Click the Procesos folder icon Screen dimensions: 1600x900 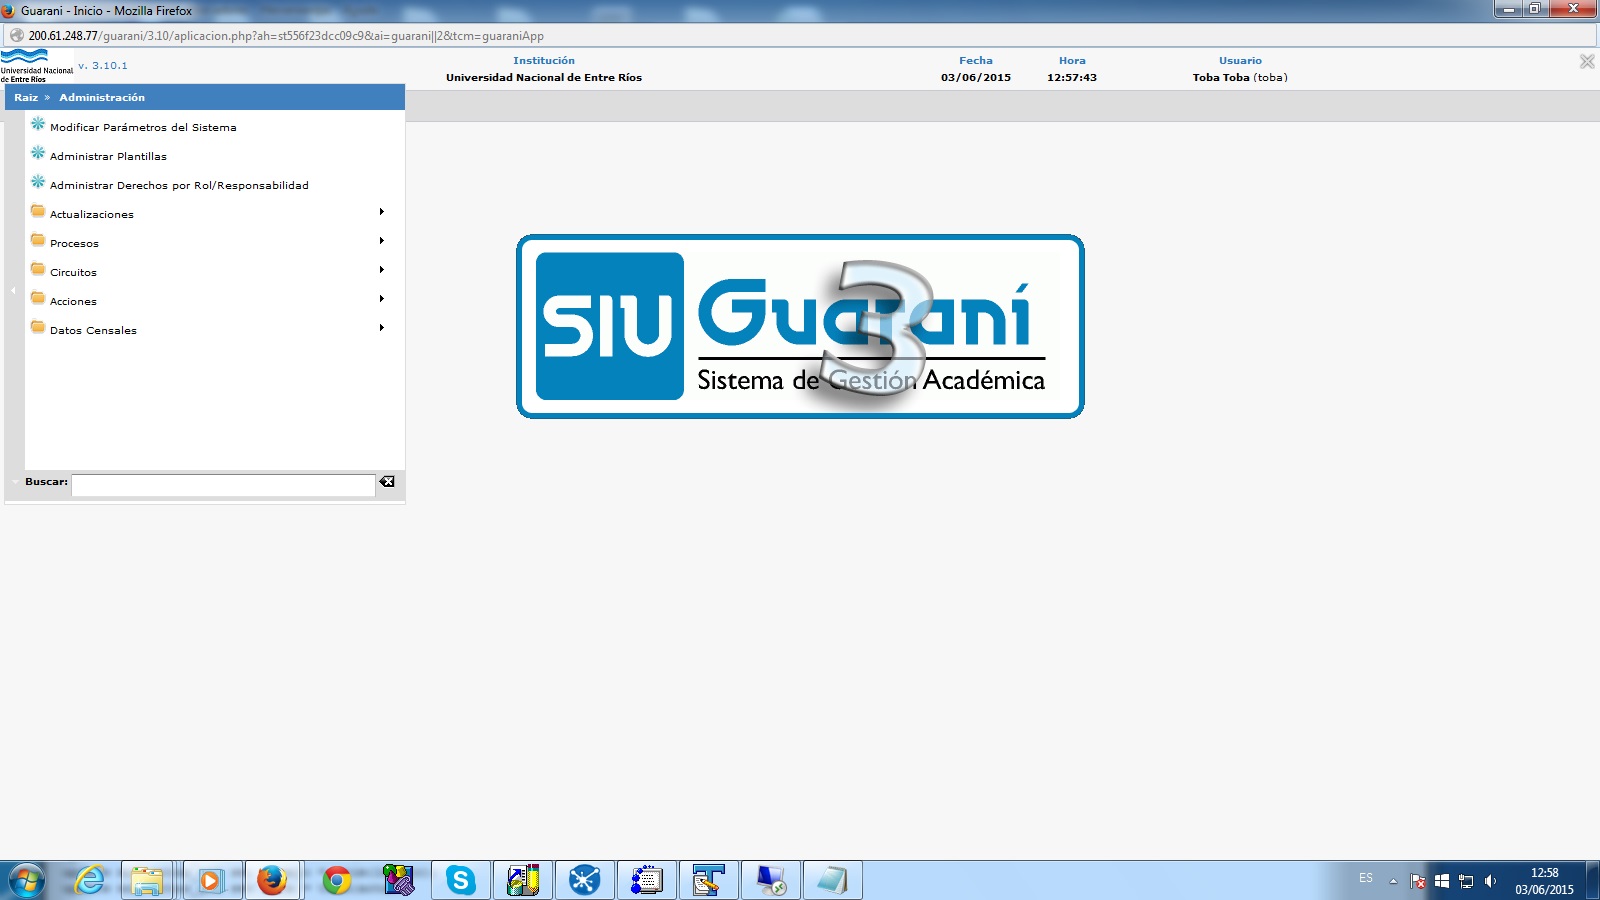[38, 240]
